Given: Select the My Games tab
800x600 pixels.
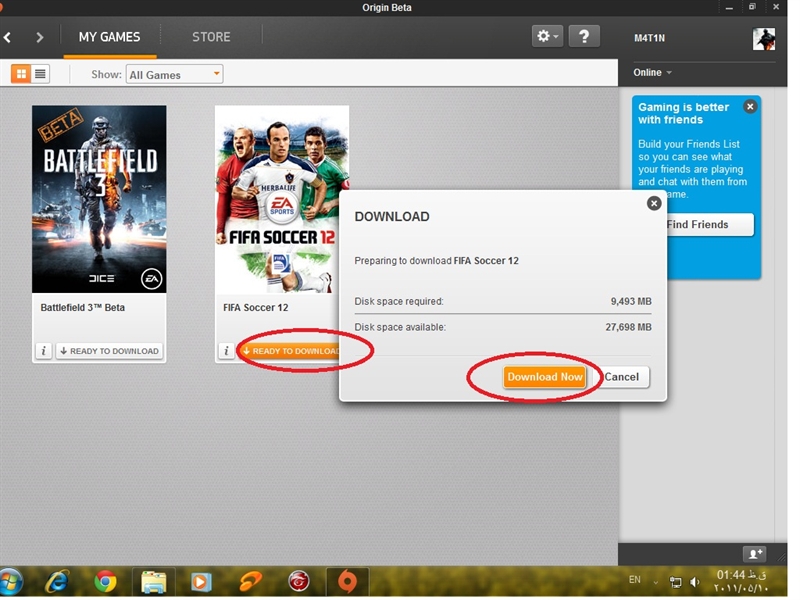Looking at the screenshot, I should point(109,37).
